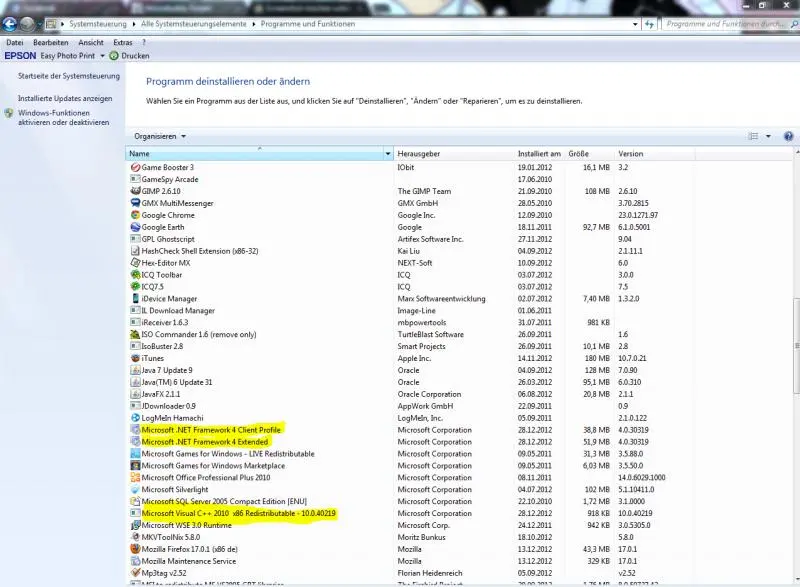Open the Extras menu
The width and height of the screenshot is (800, 587).
[x=122, y=42]
